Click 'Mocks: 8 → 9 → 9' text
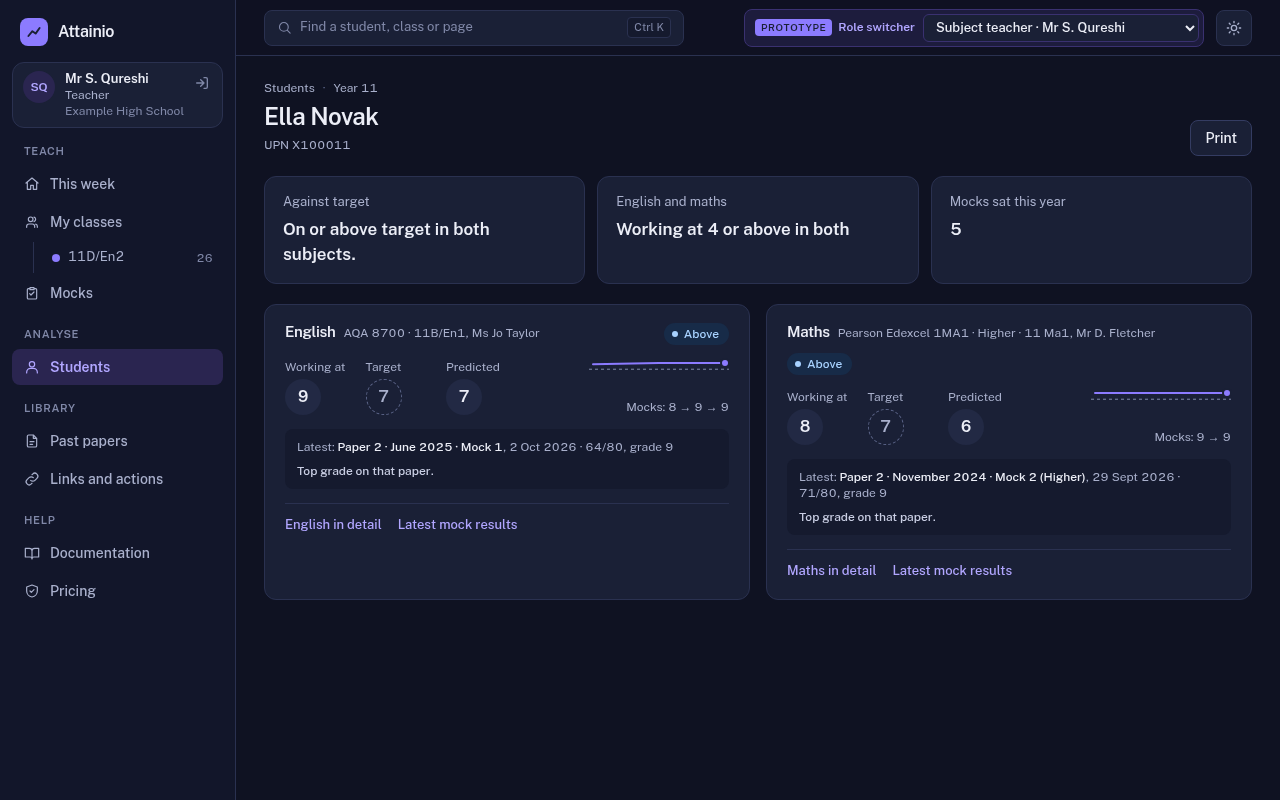The width and height of the screenshot is (1280, 800). [677, 407]
